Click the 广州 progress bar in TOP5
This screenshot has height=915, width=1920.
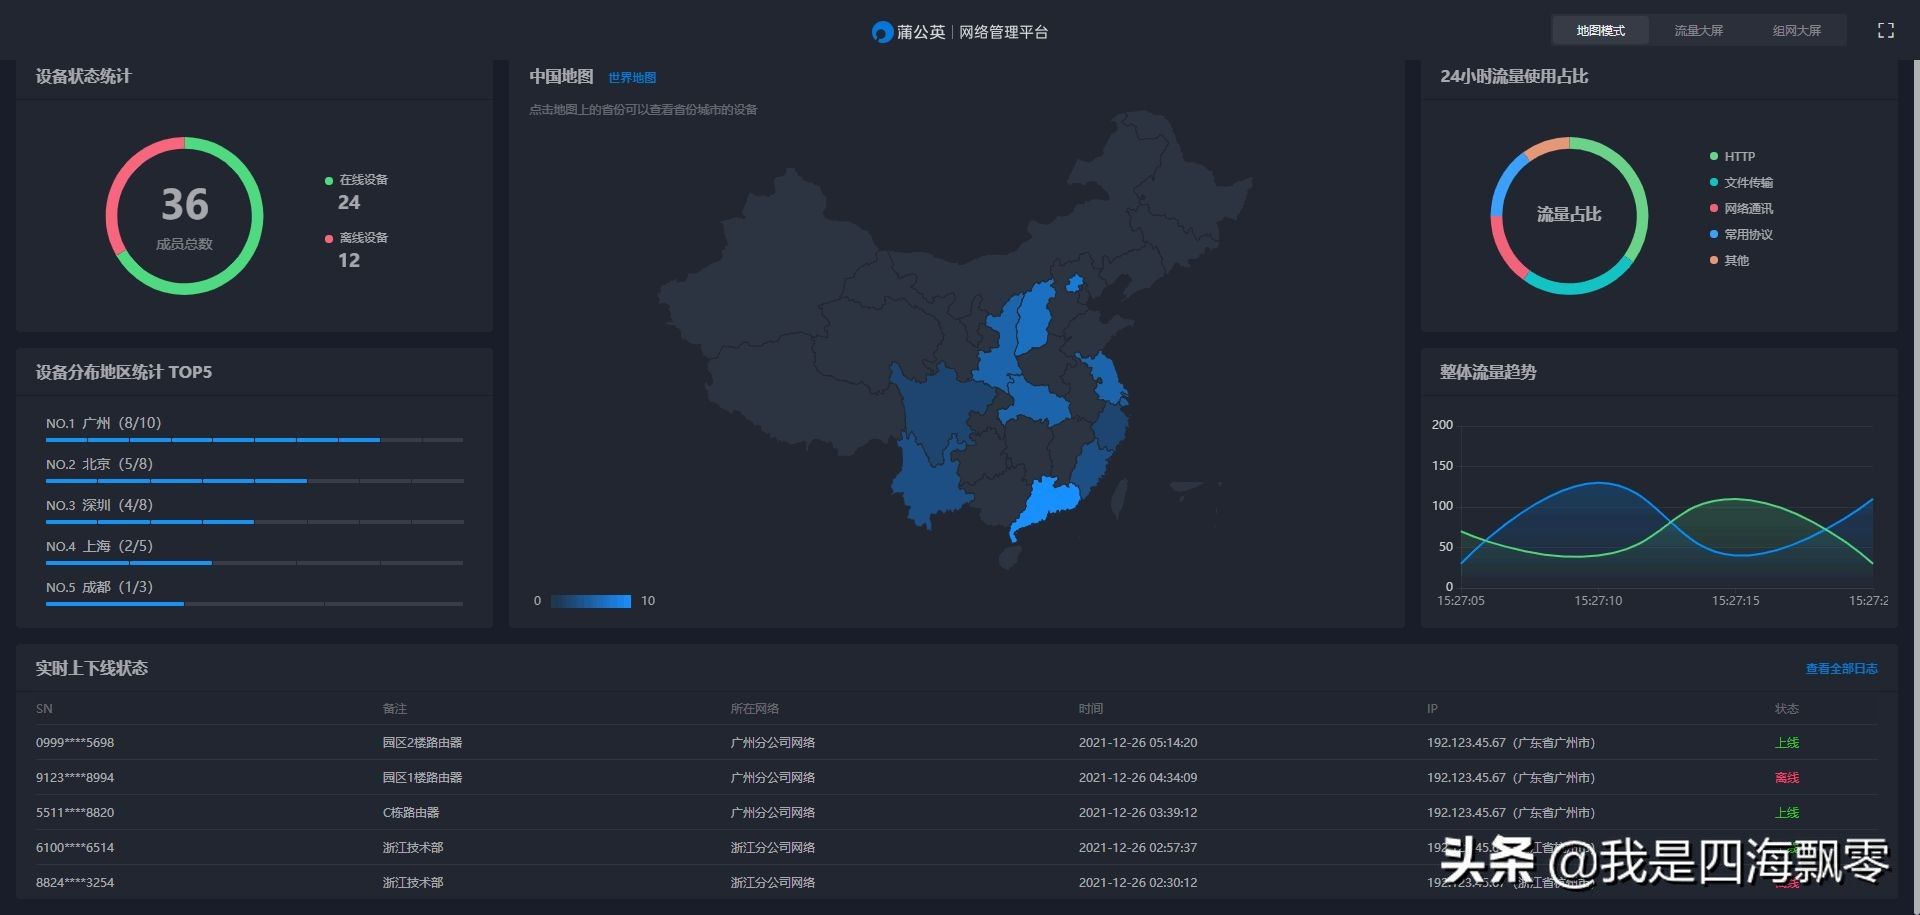click(254, 440)
